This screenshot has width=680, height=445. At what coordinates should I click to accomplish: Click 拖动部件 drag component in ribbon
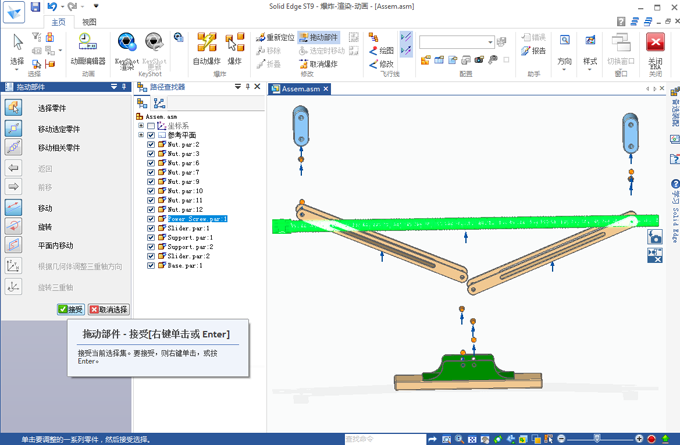click(318, 38)
